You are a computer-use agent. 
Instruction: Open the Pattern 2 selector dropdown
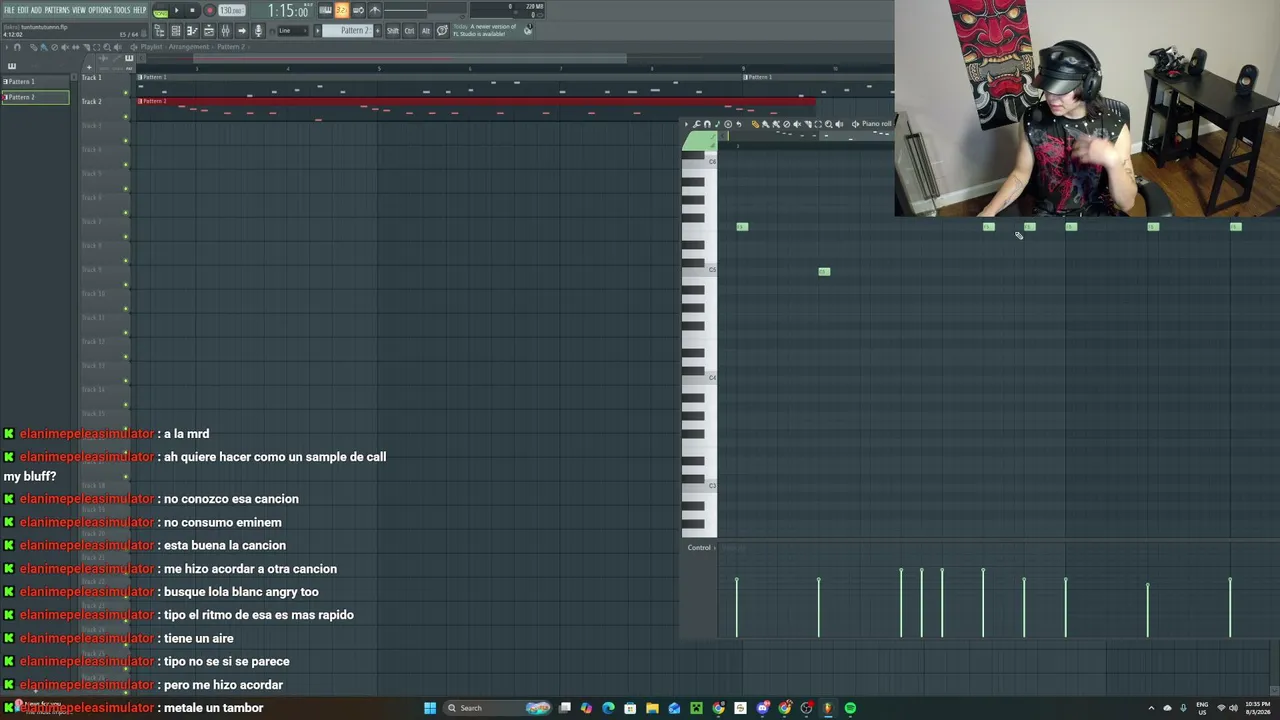352,31
